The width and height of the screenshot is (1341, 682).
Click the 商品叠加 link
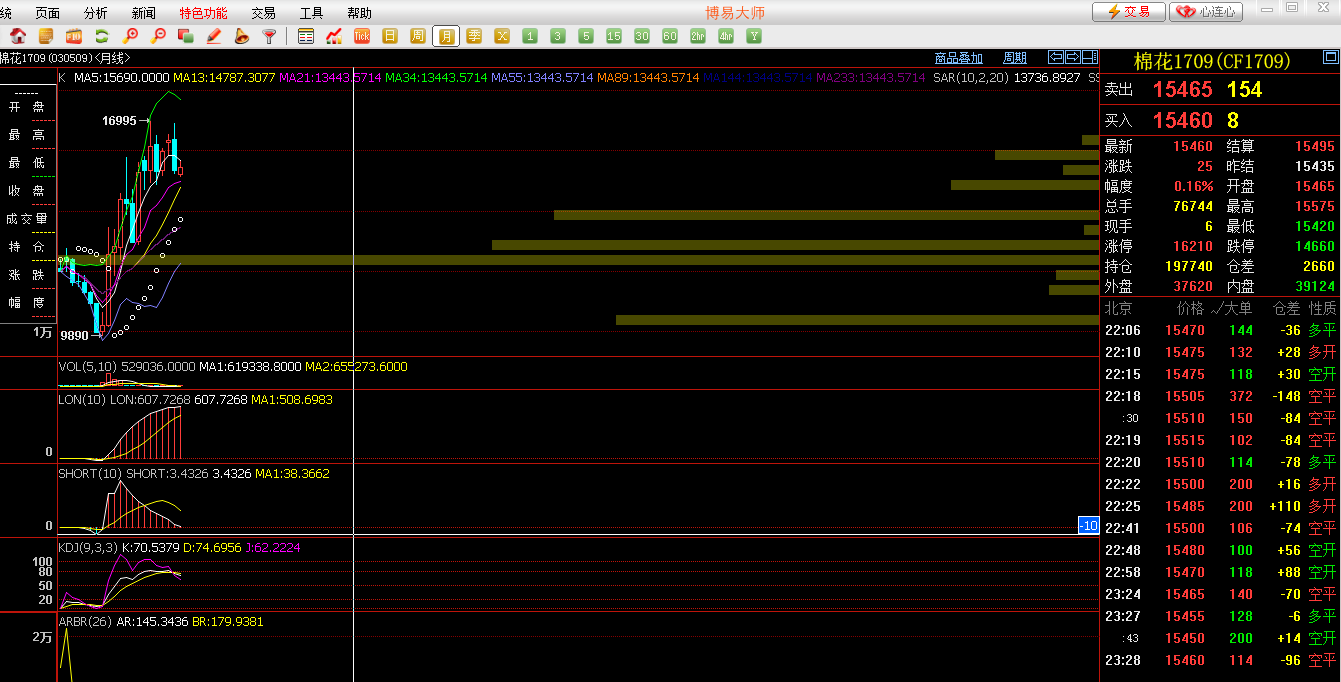[x=959, y=58]
